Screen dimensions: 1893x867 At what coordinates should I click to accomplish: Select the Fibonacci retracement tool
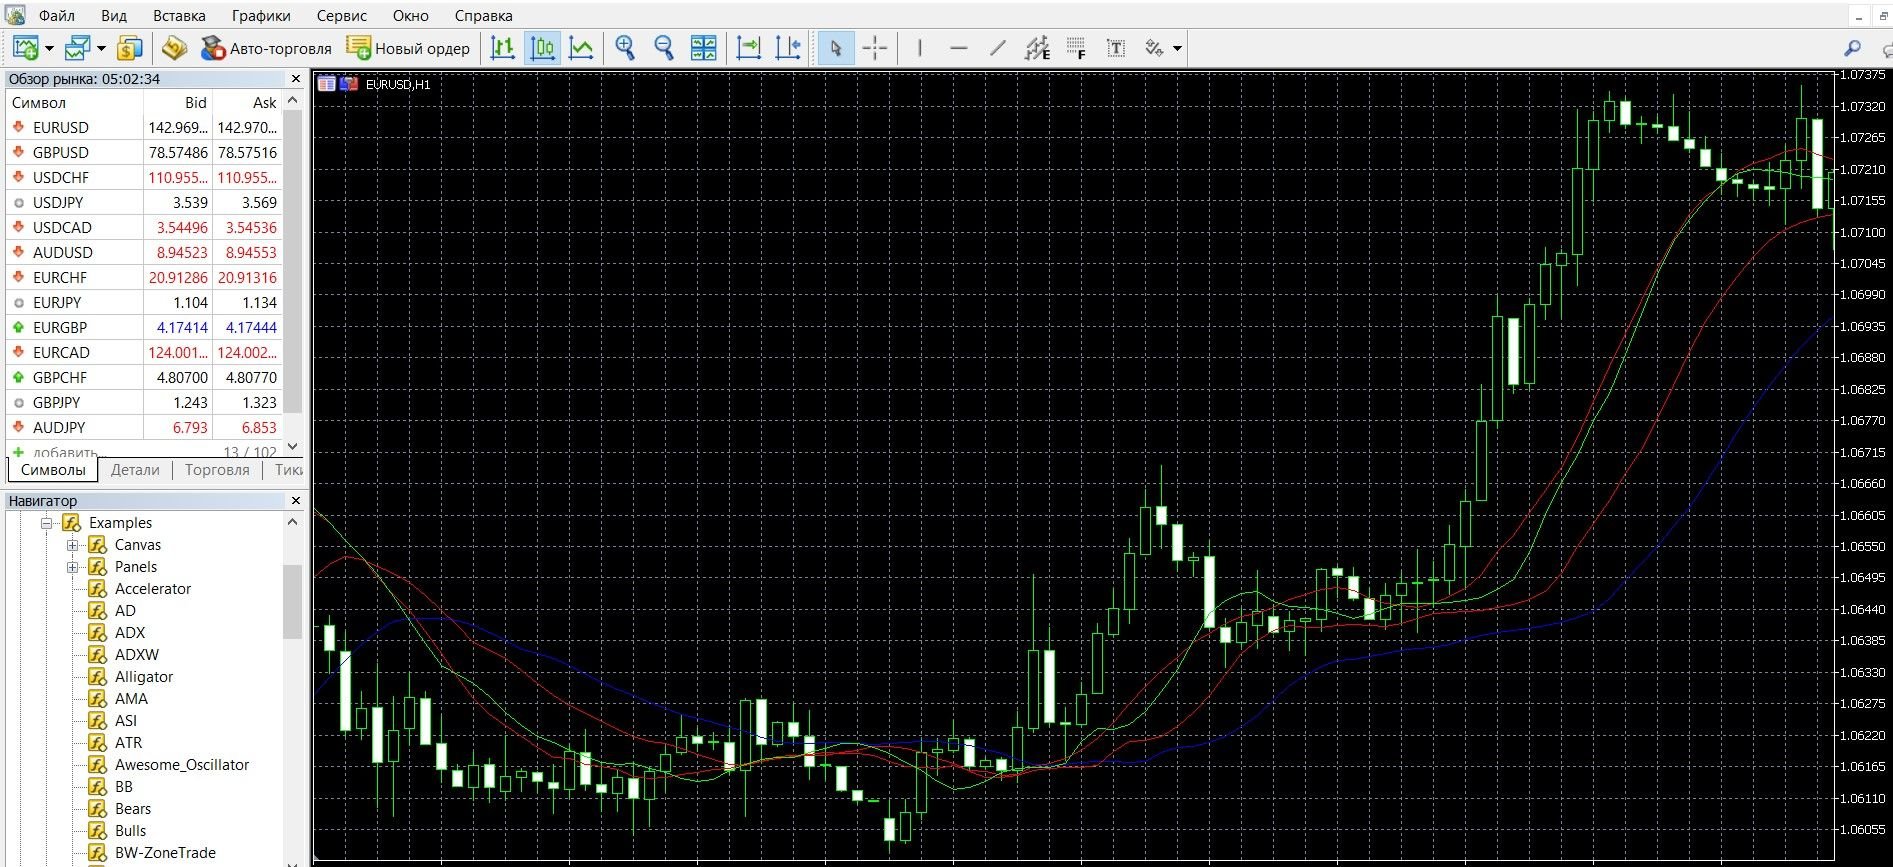point(1077,48)
